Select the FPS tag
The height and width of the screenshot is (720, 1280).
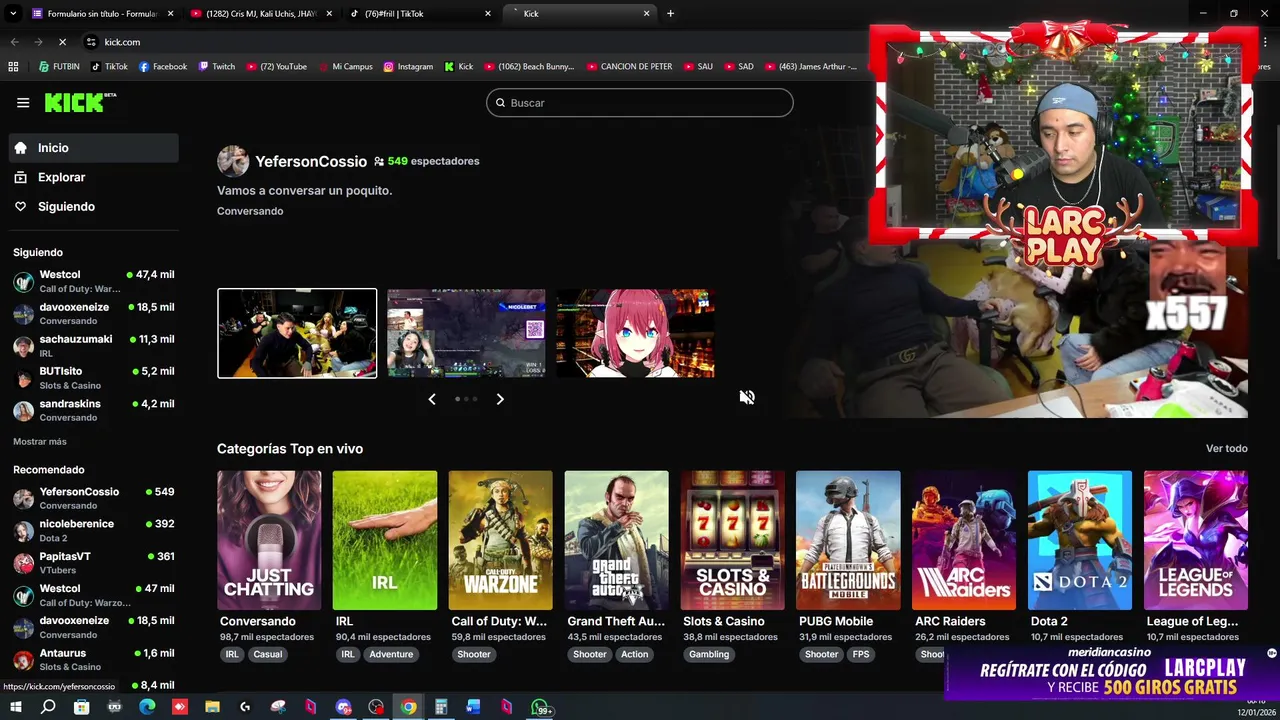point(861,654)
